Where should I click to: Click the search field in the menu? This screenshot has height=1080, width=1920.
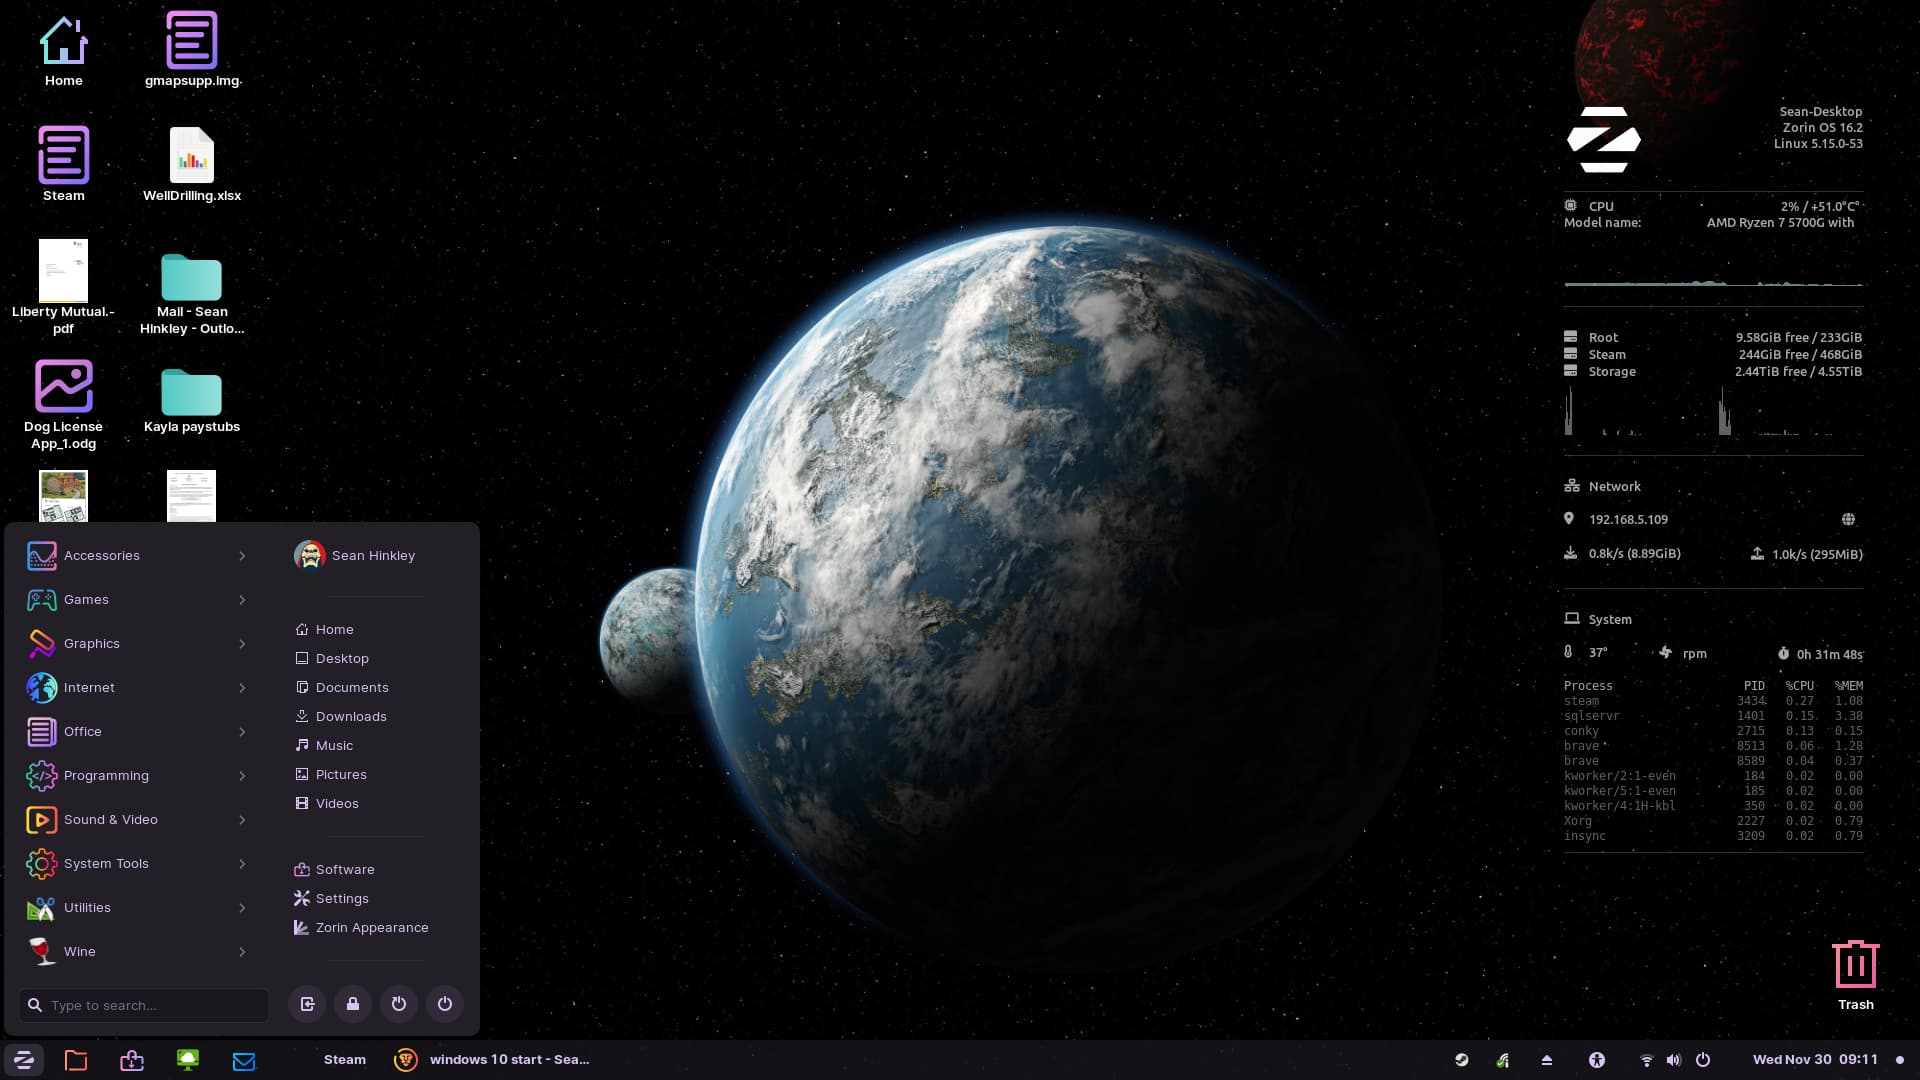click(143, 1004)
